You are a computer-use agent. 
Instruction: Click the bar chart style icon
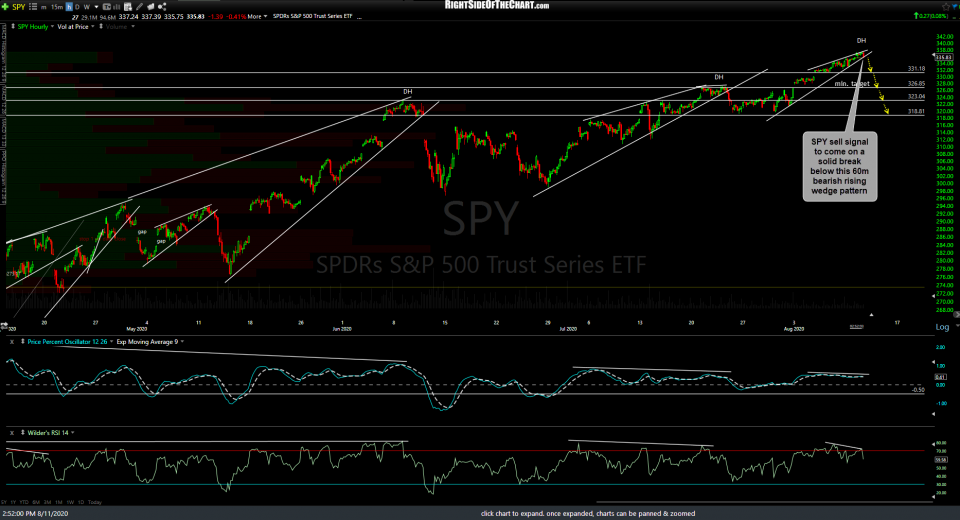(x=116, y=7)
